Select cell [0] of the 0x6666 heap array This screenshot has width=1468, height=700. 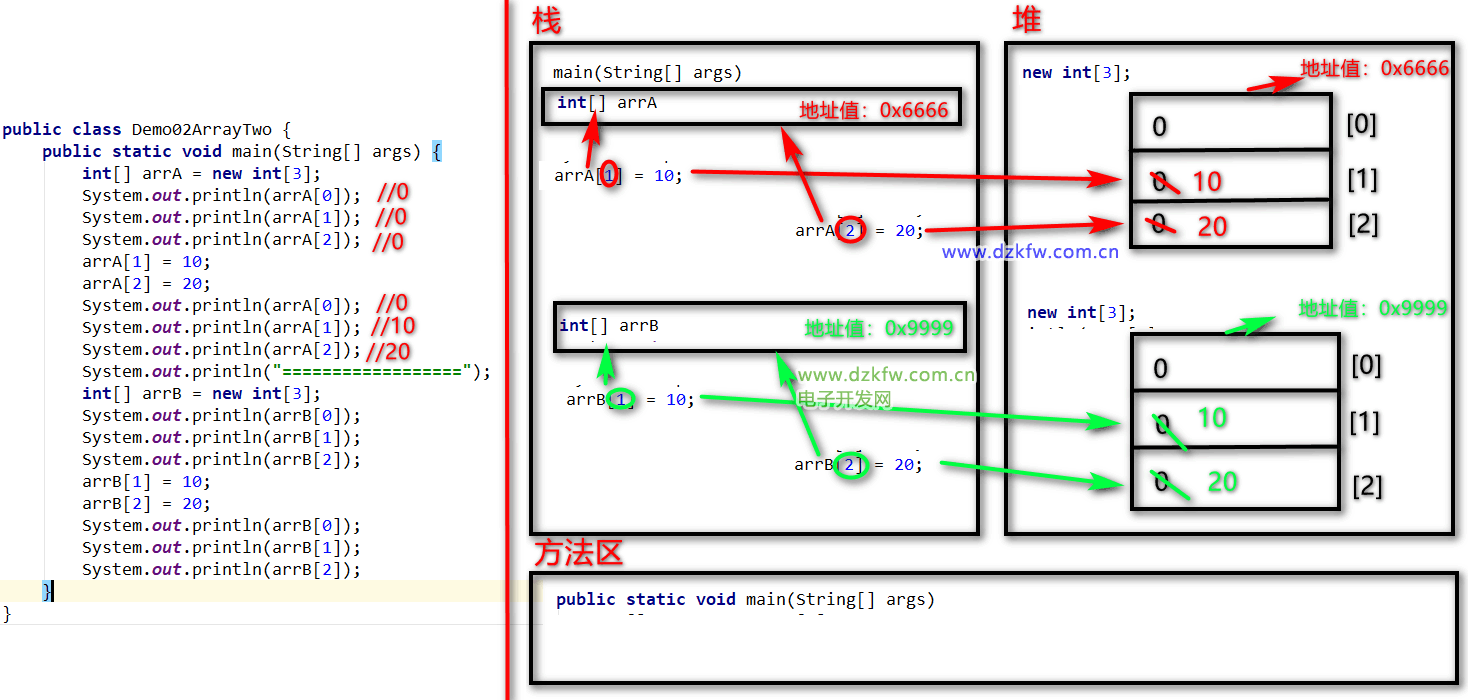[1230, 124]
